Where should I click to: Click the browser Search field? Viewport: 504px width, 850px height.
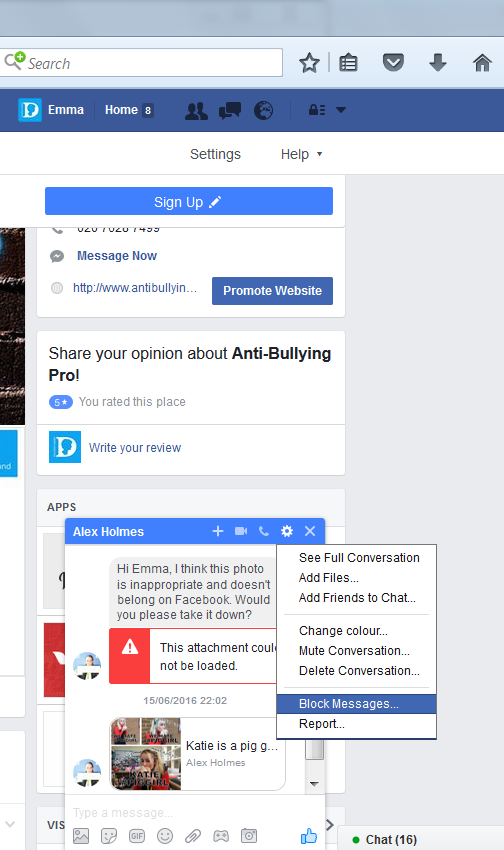pos(141,63)
